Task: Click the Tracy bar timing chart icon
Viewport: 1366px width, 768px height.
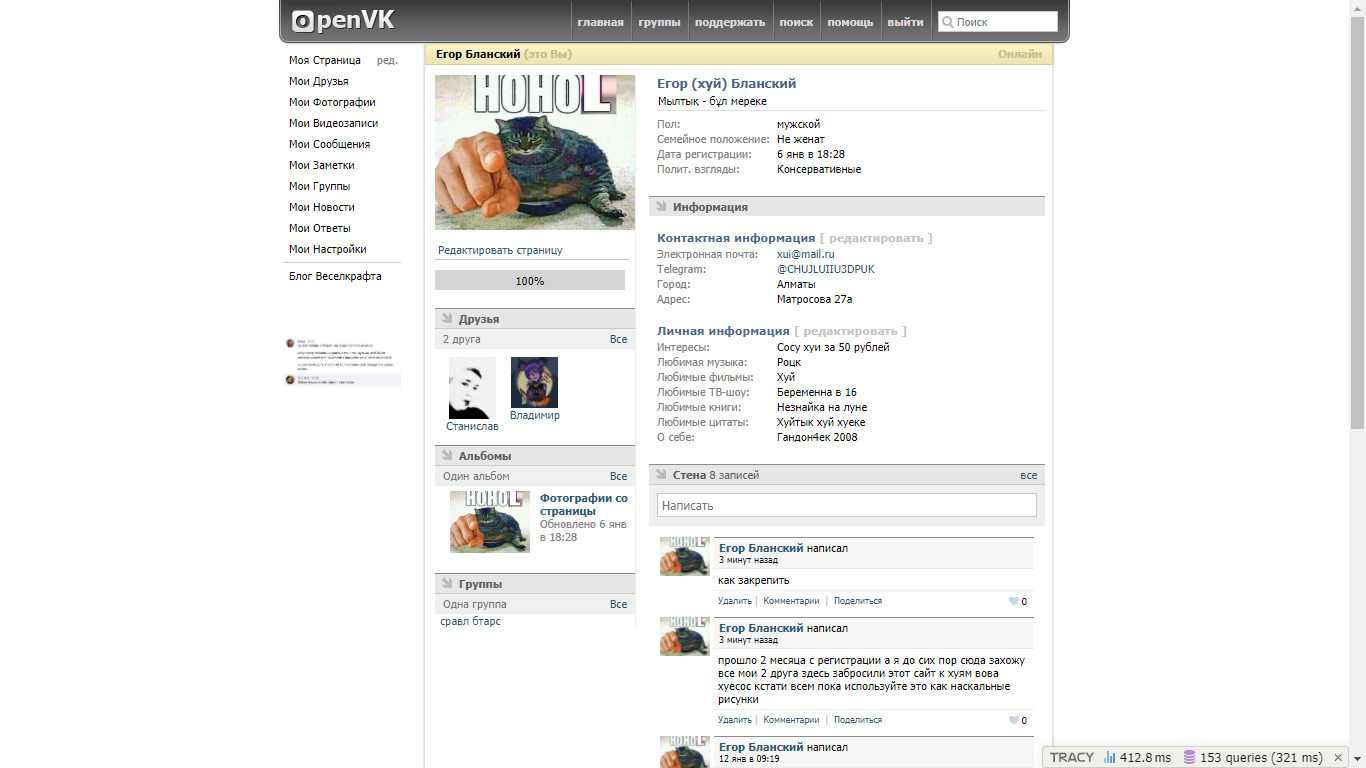Action: click(1109, 757)
